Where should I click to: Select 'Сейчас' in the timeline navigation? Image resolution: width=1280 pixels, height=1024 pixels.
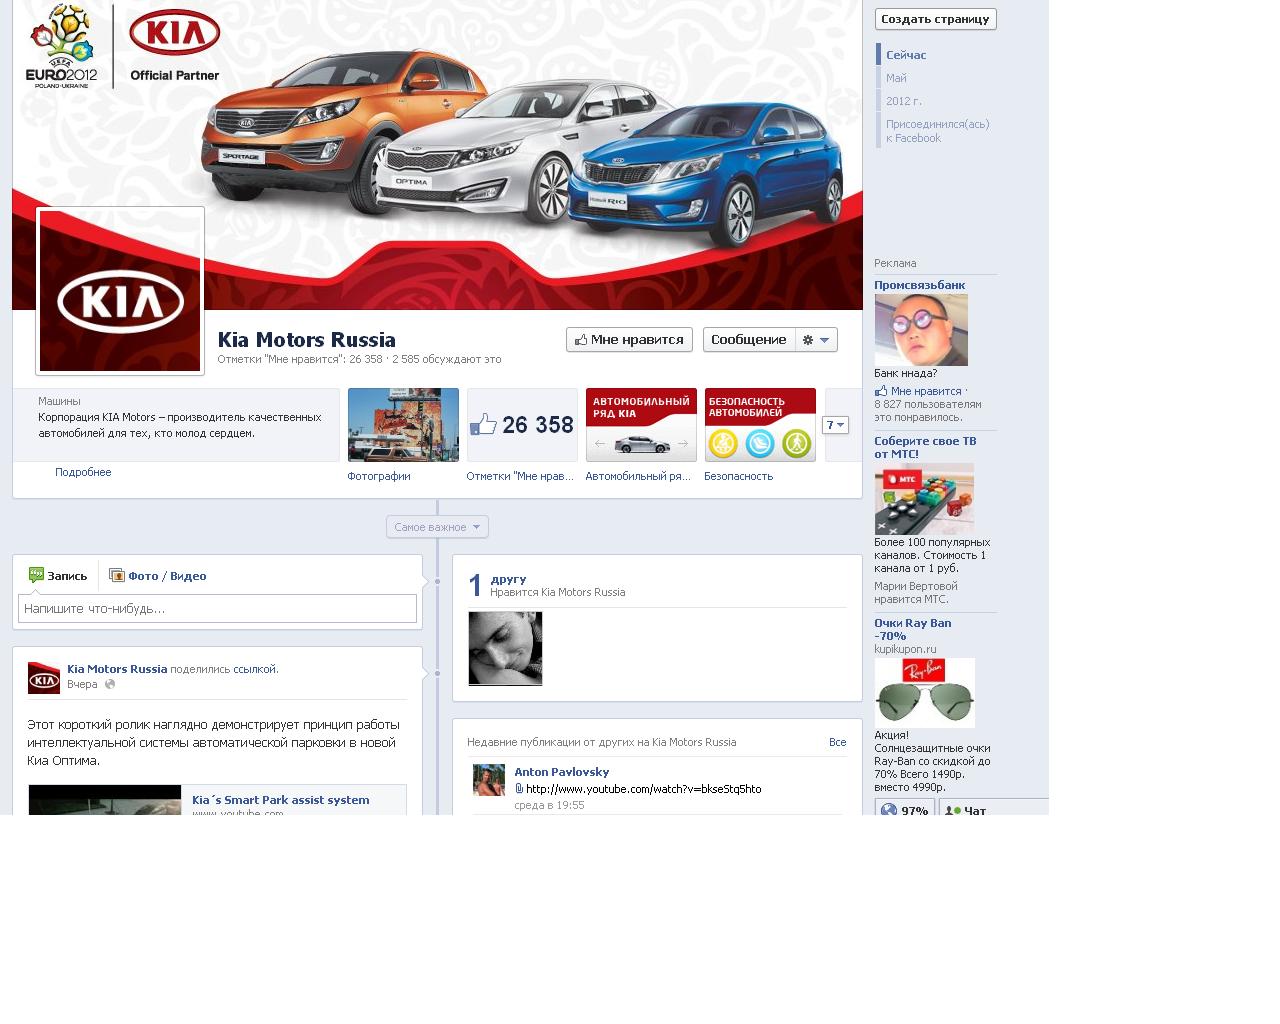[906, 55]
